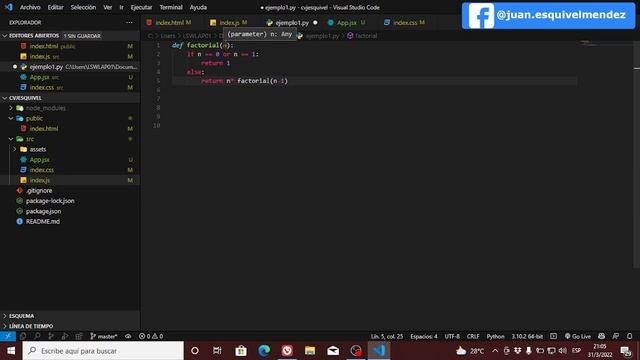
Task: Open the .gitignore file
Action: click(x=70, y=191)
